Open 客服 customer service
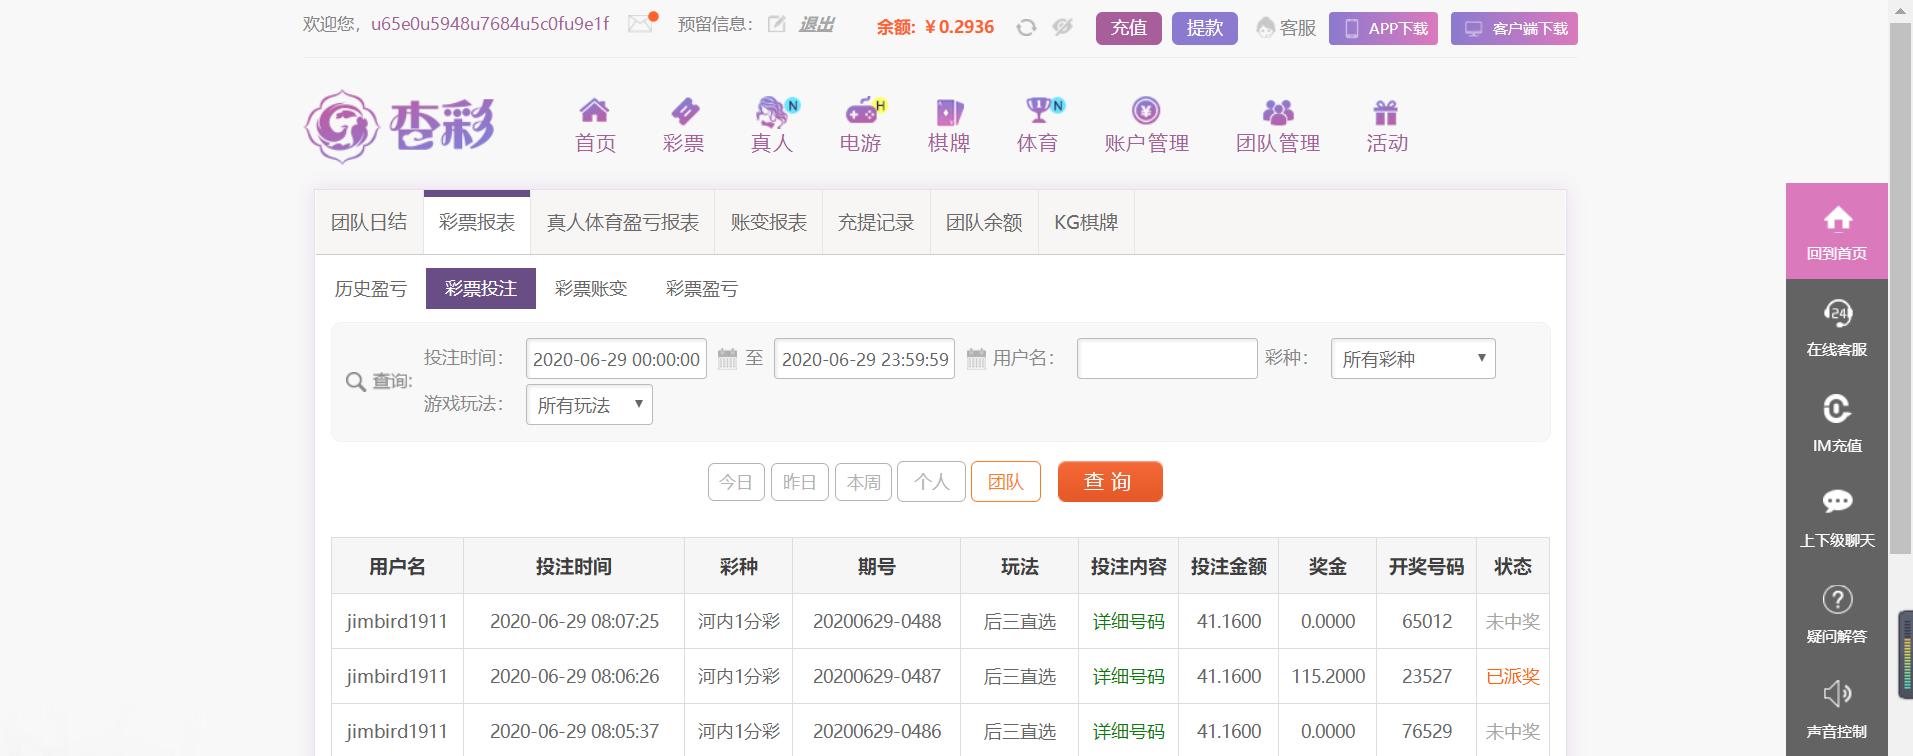 (1286, 28)
